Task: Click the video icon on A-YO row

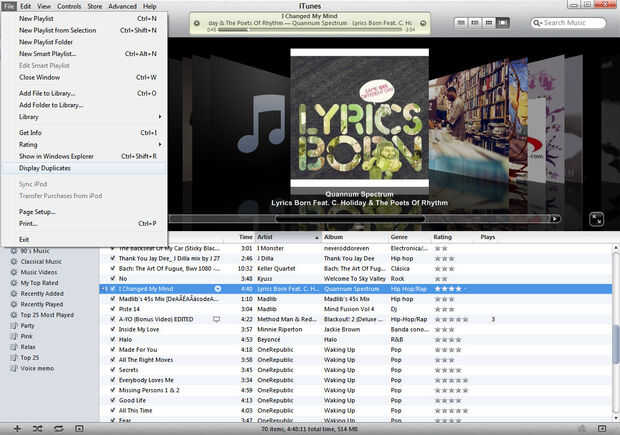Action: coord(216,319)
